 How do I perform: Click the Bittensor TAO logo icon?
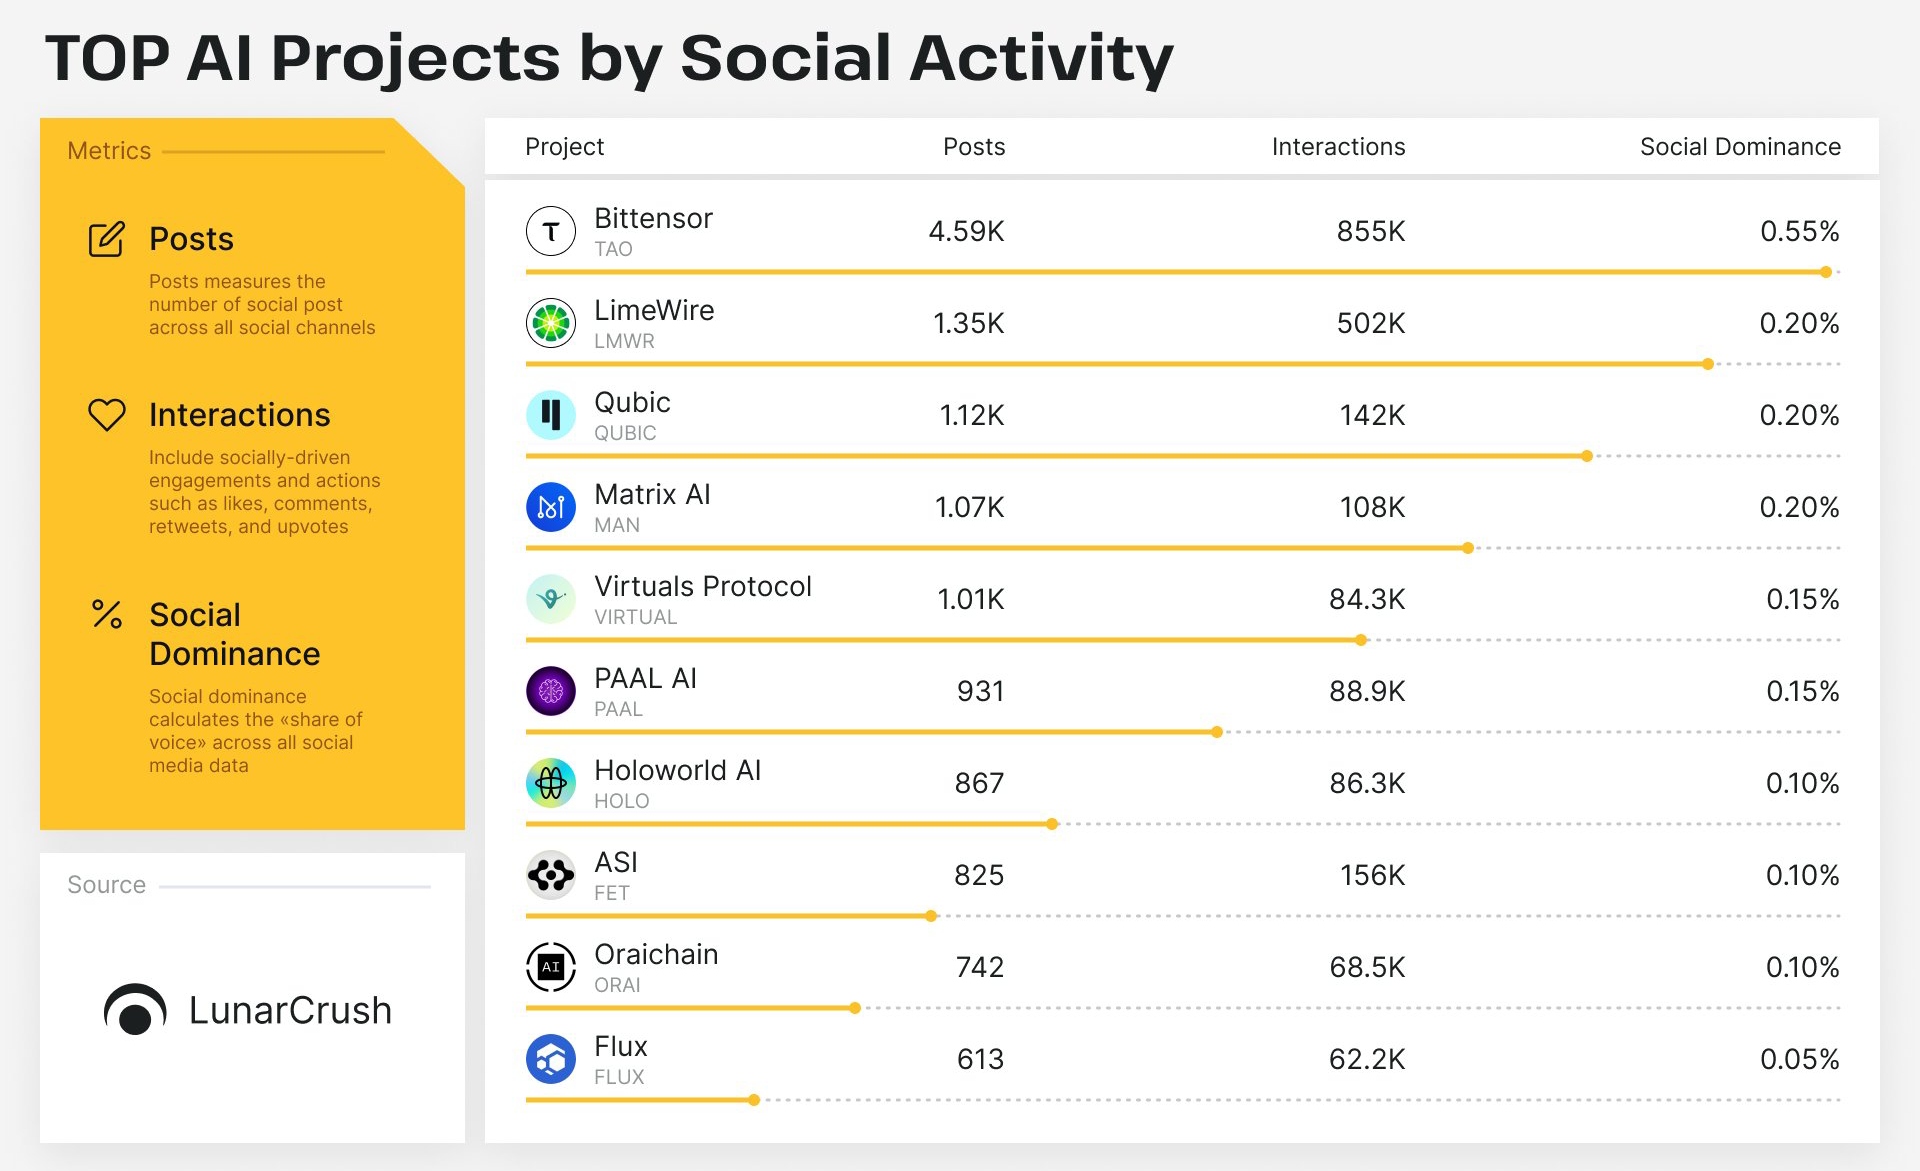(x=550, y=231)
